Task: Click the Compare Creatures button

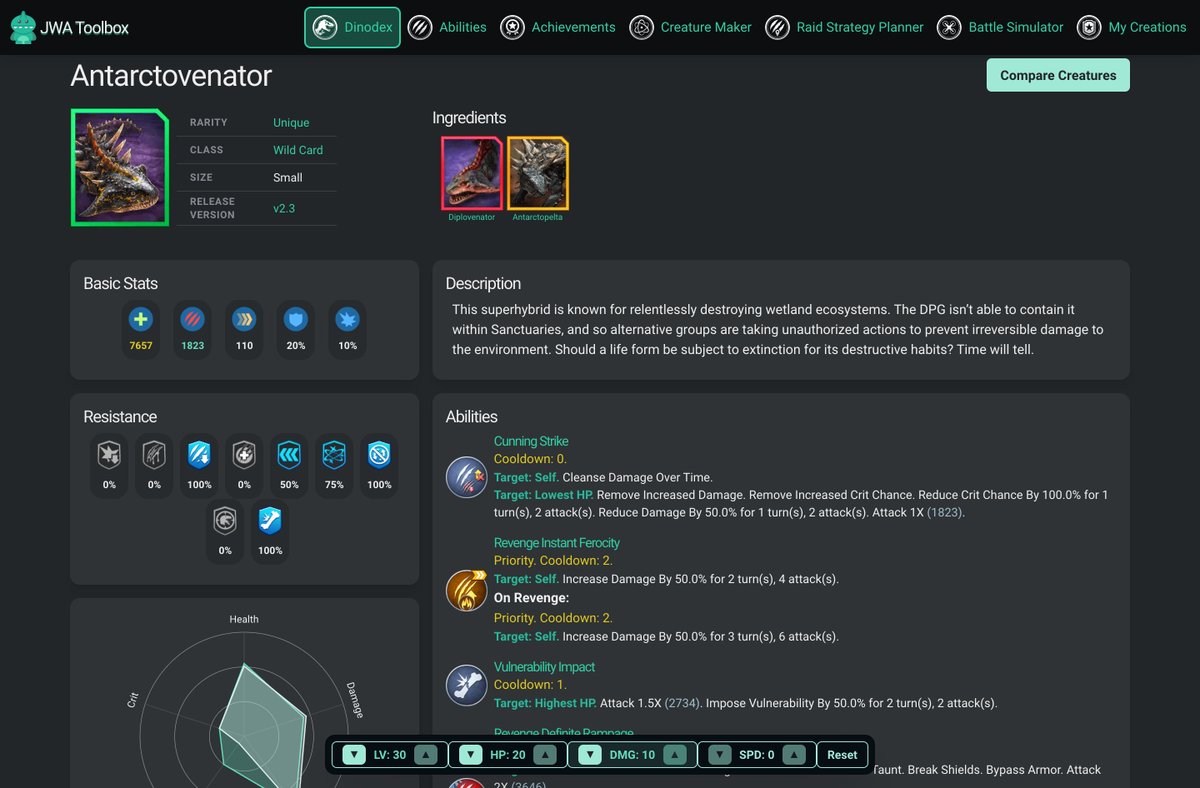Action: click(x=1058, y=75)
